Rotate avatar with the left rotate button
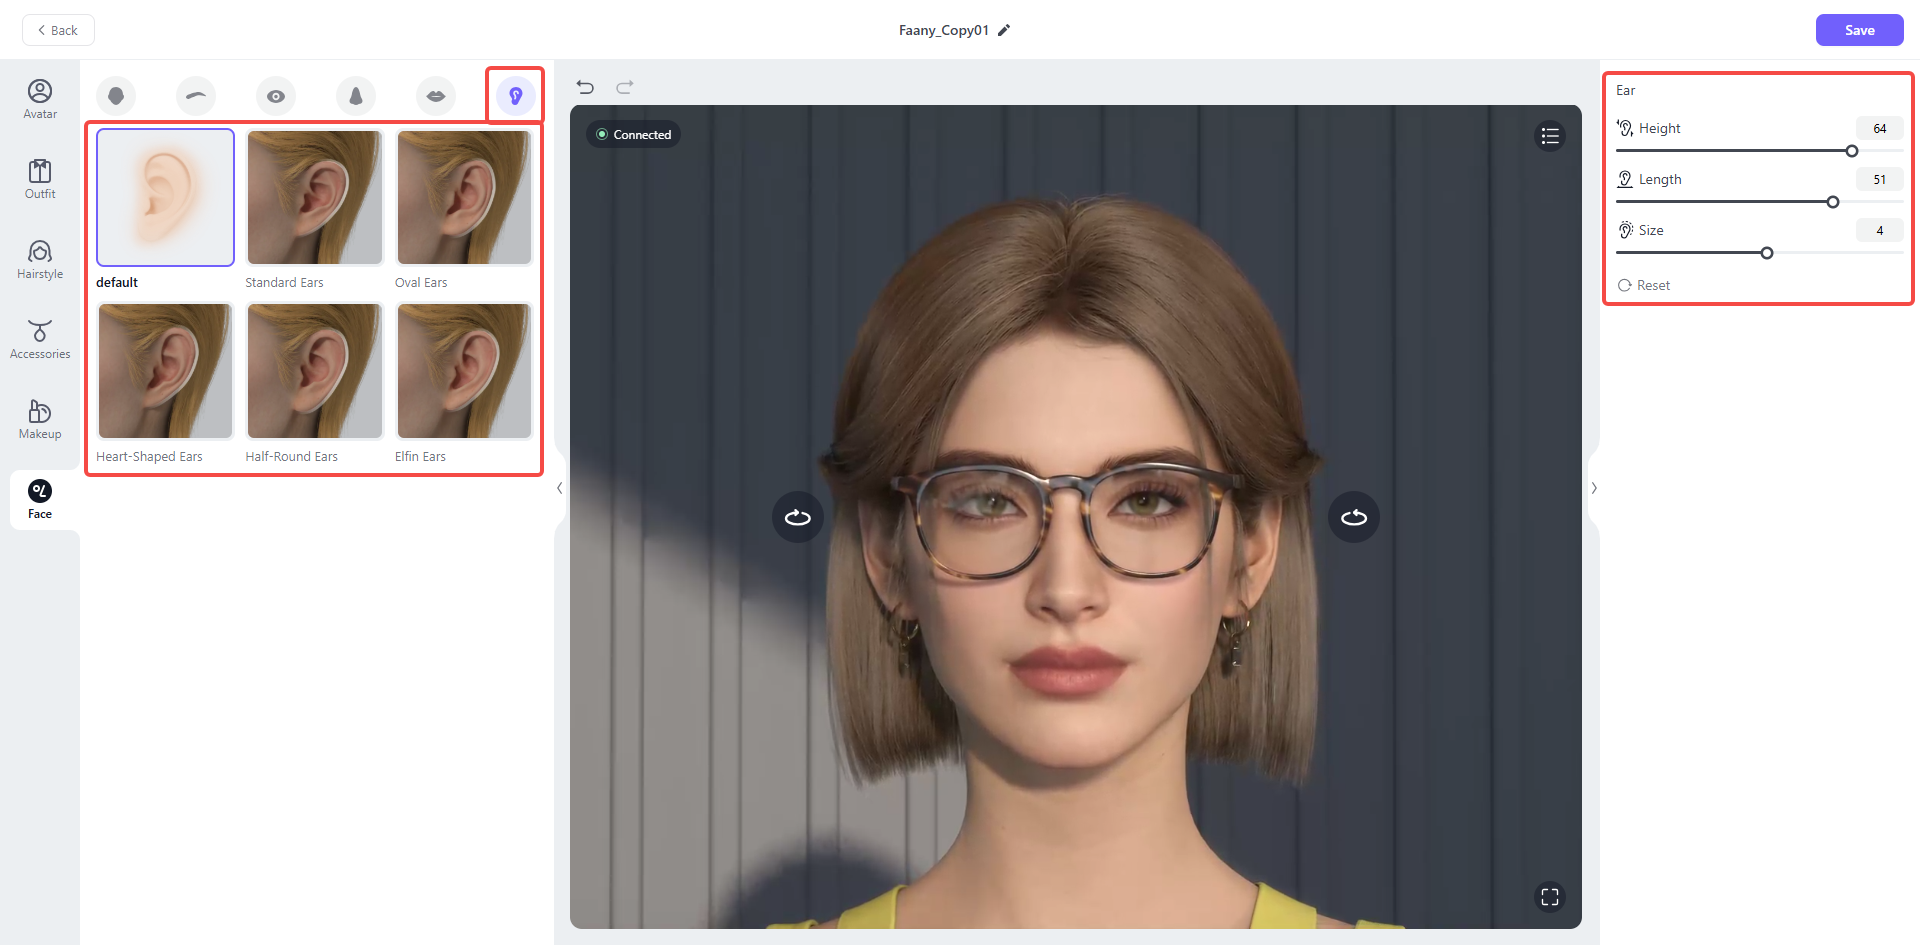 (798, 517)
